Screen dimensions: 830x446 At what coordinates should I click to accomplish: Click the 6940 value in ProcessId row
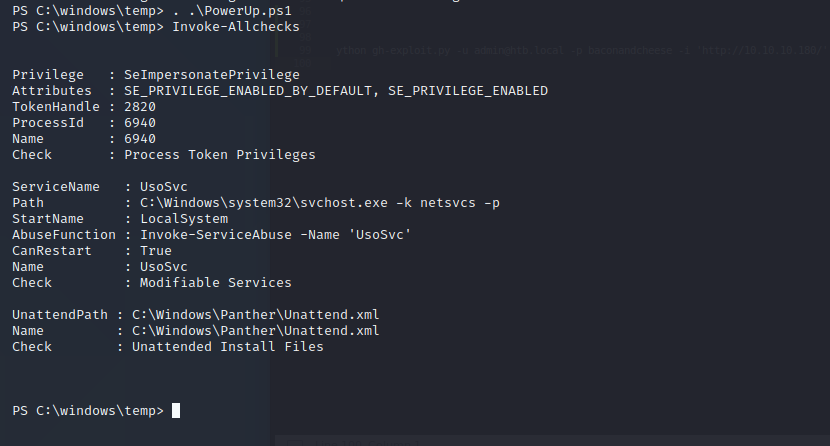(140, 123)
